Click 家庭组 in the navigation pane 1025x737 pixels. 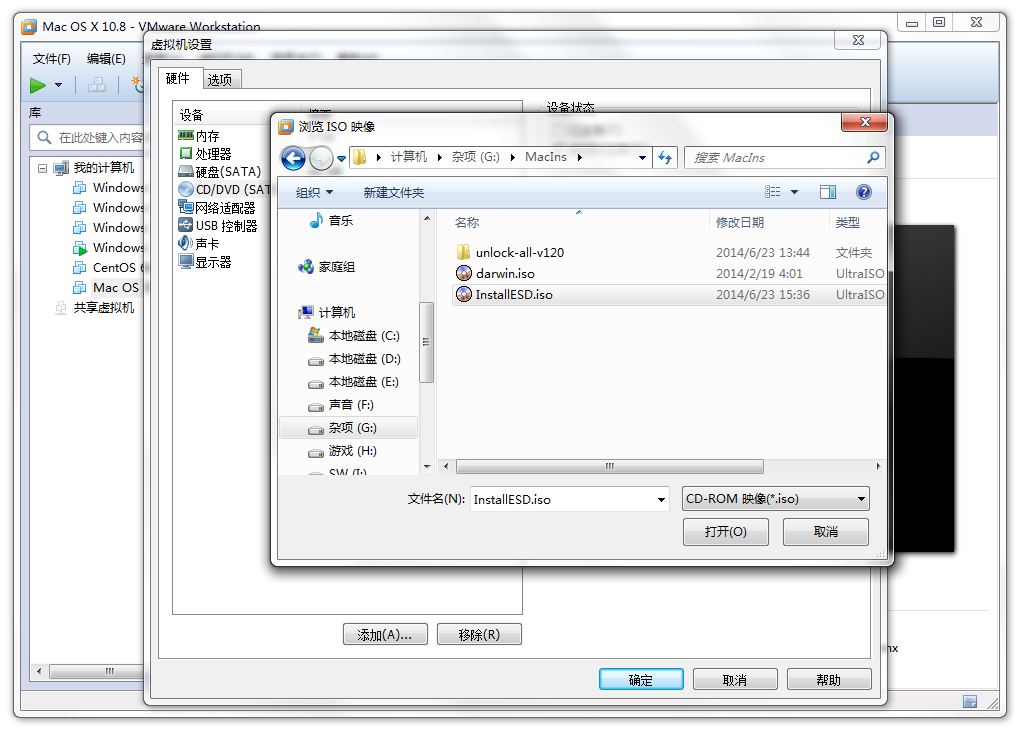pos(336,267)
